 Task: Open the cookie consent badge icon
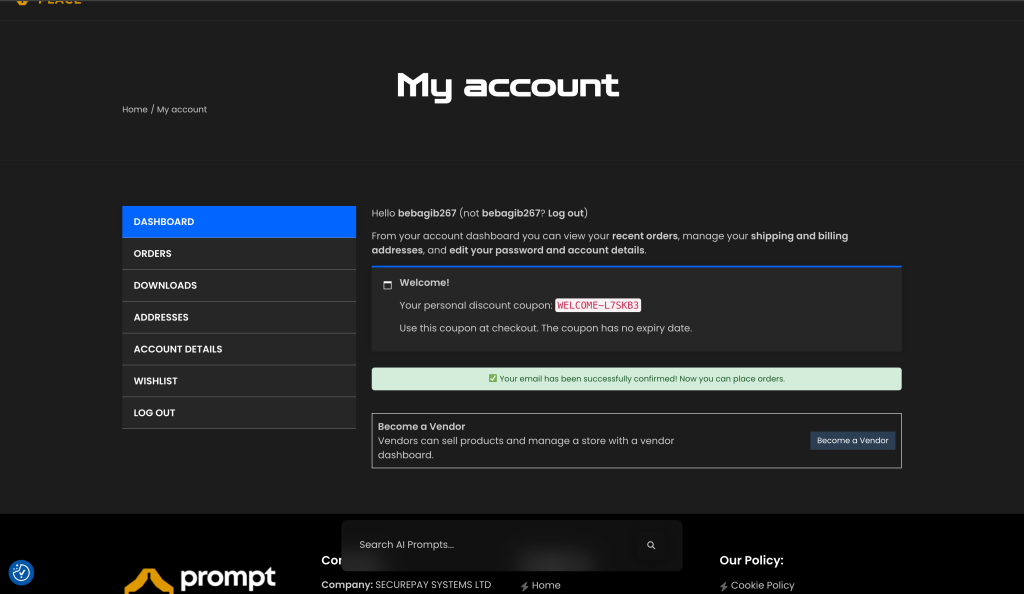click(x=21, y=573)
